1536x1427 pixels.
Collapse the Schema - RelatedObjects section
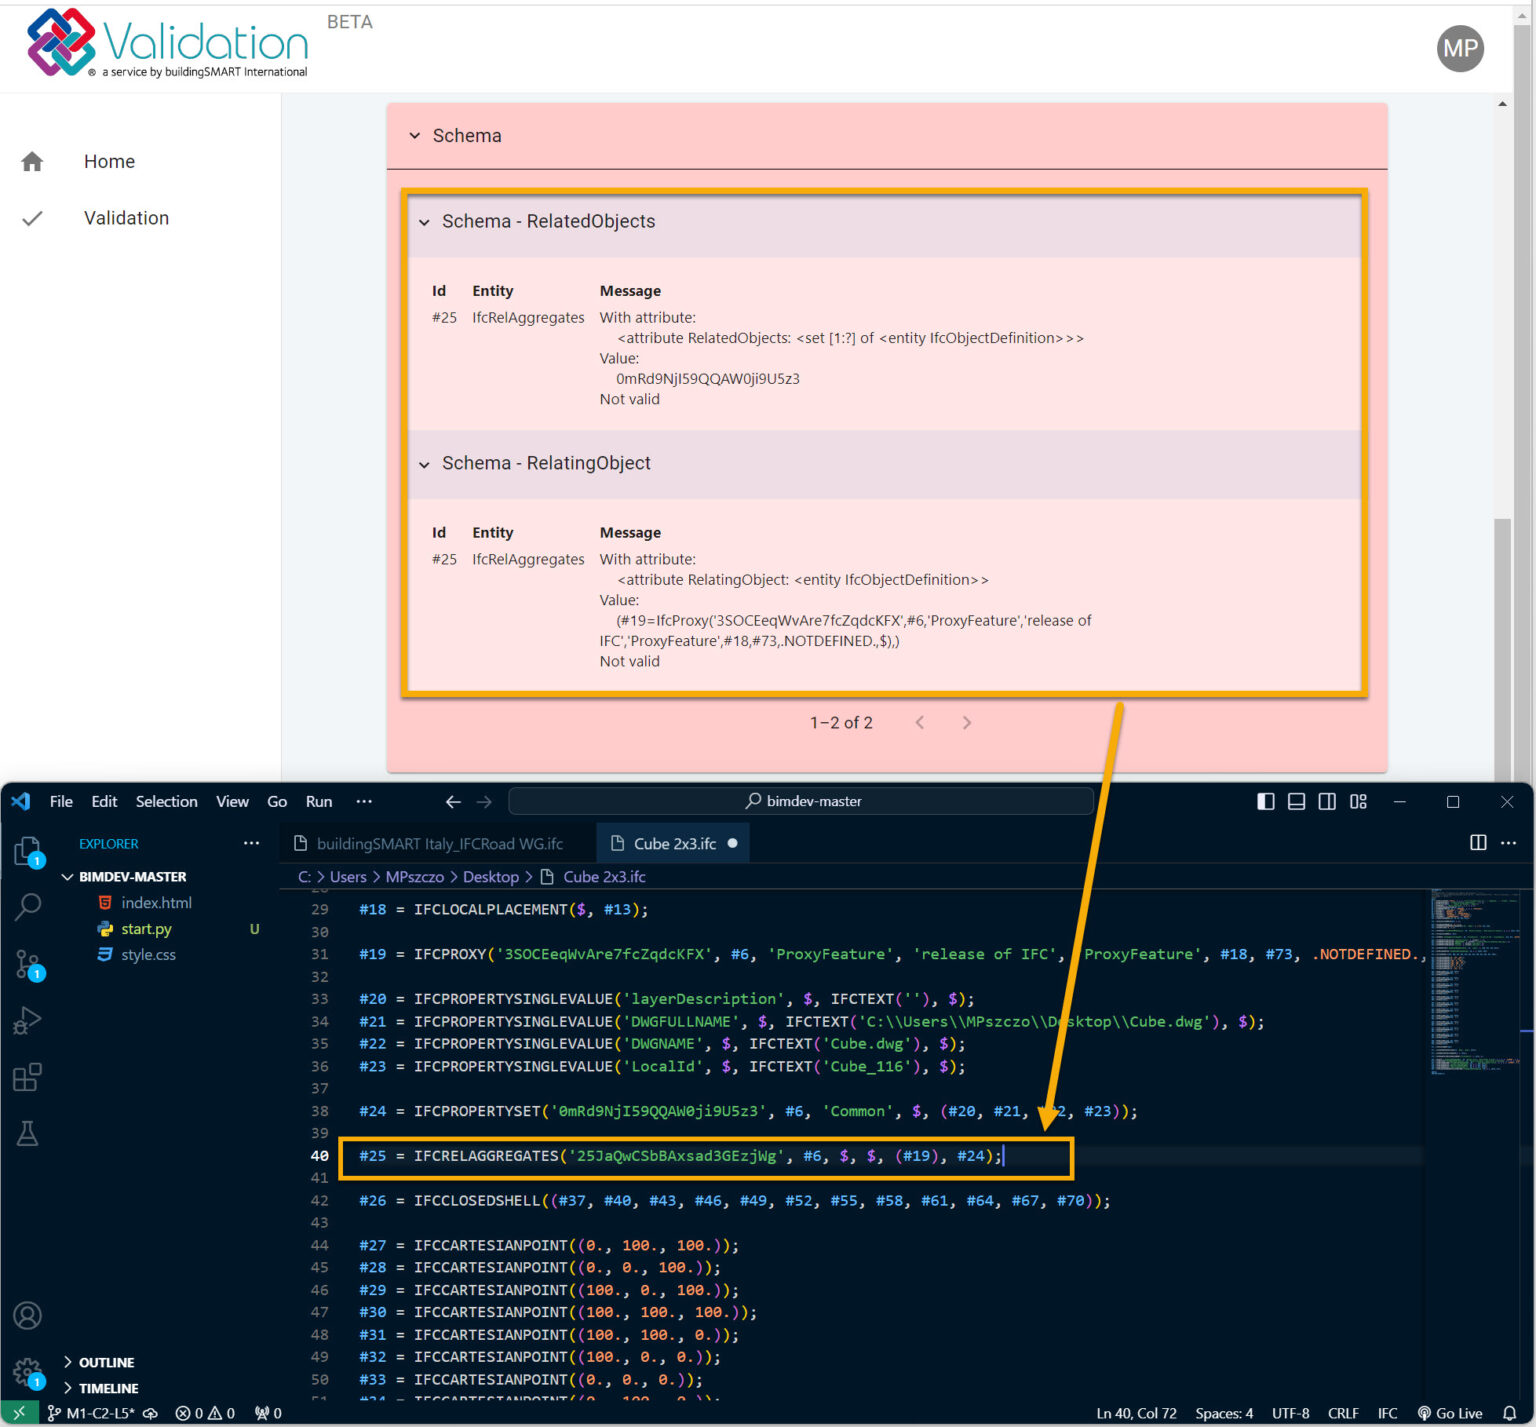[424, 222]
